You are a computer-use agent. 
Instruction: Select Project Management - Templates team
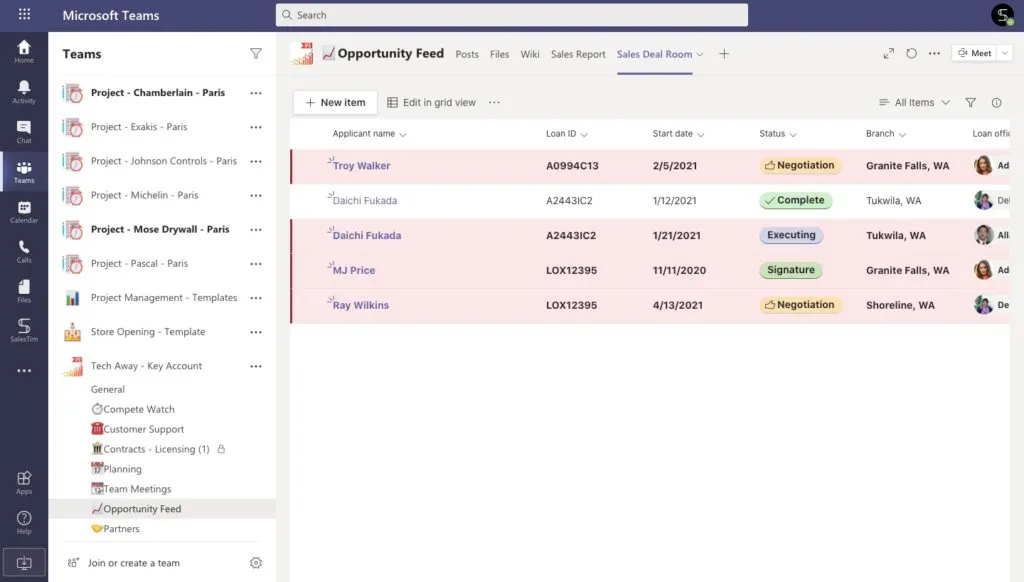click(x=164, y=298)
